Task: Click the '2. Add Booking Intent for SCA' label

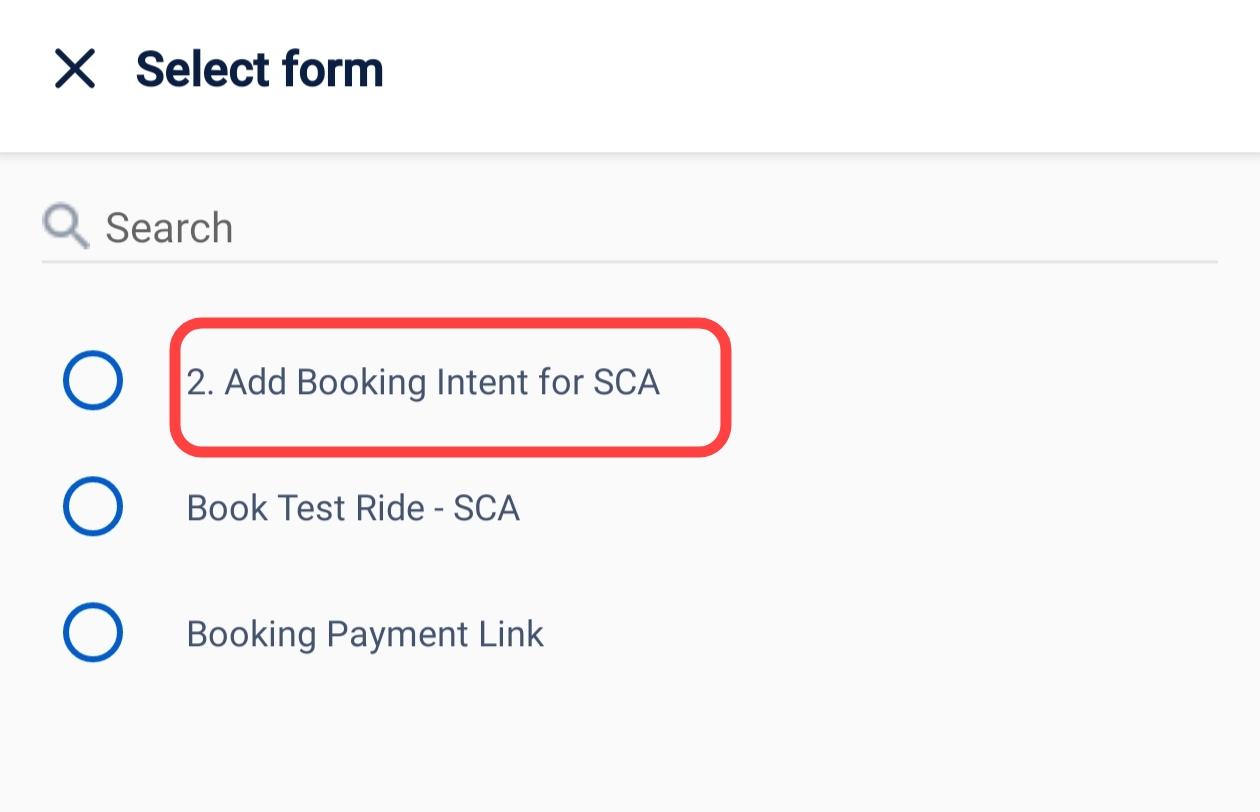Action: click(423, 382)
